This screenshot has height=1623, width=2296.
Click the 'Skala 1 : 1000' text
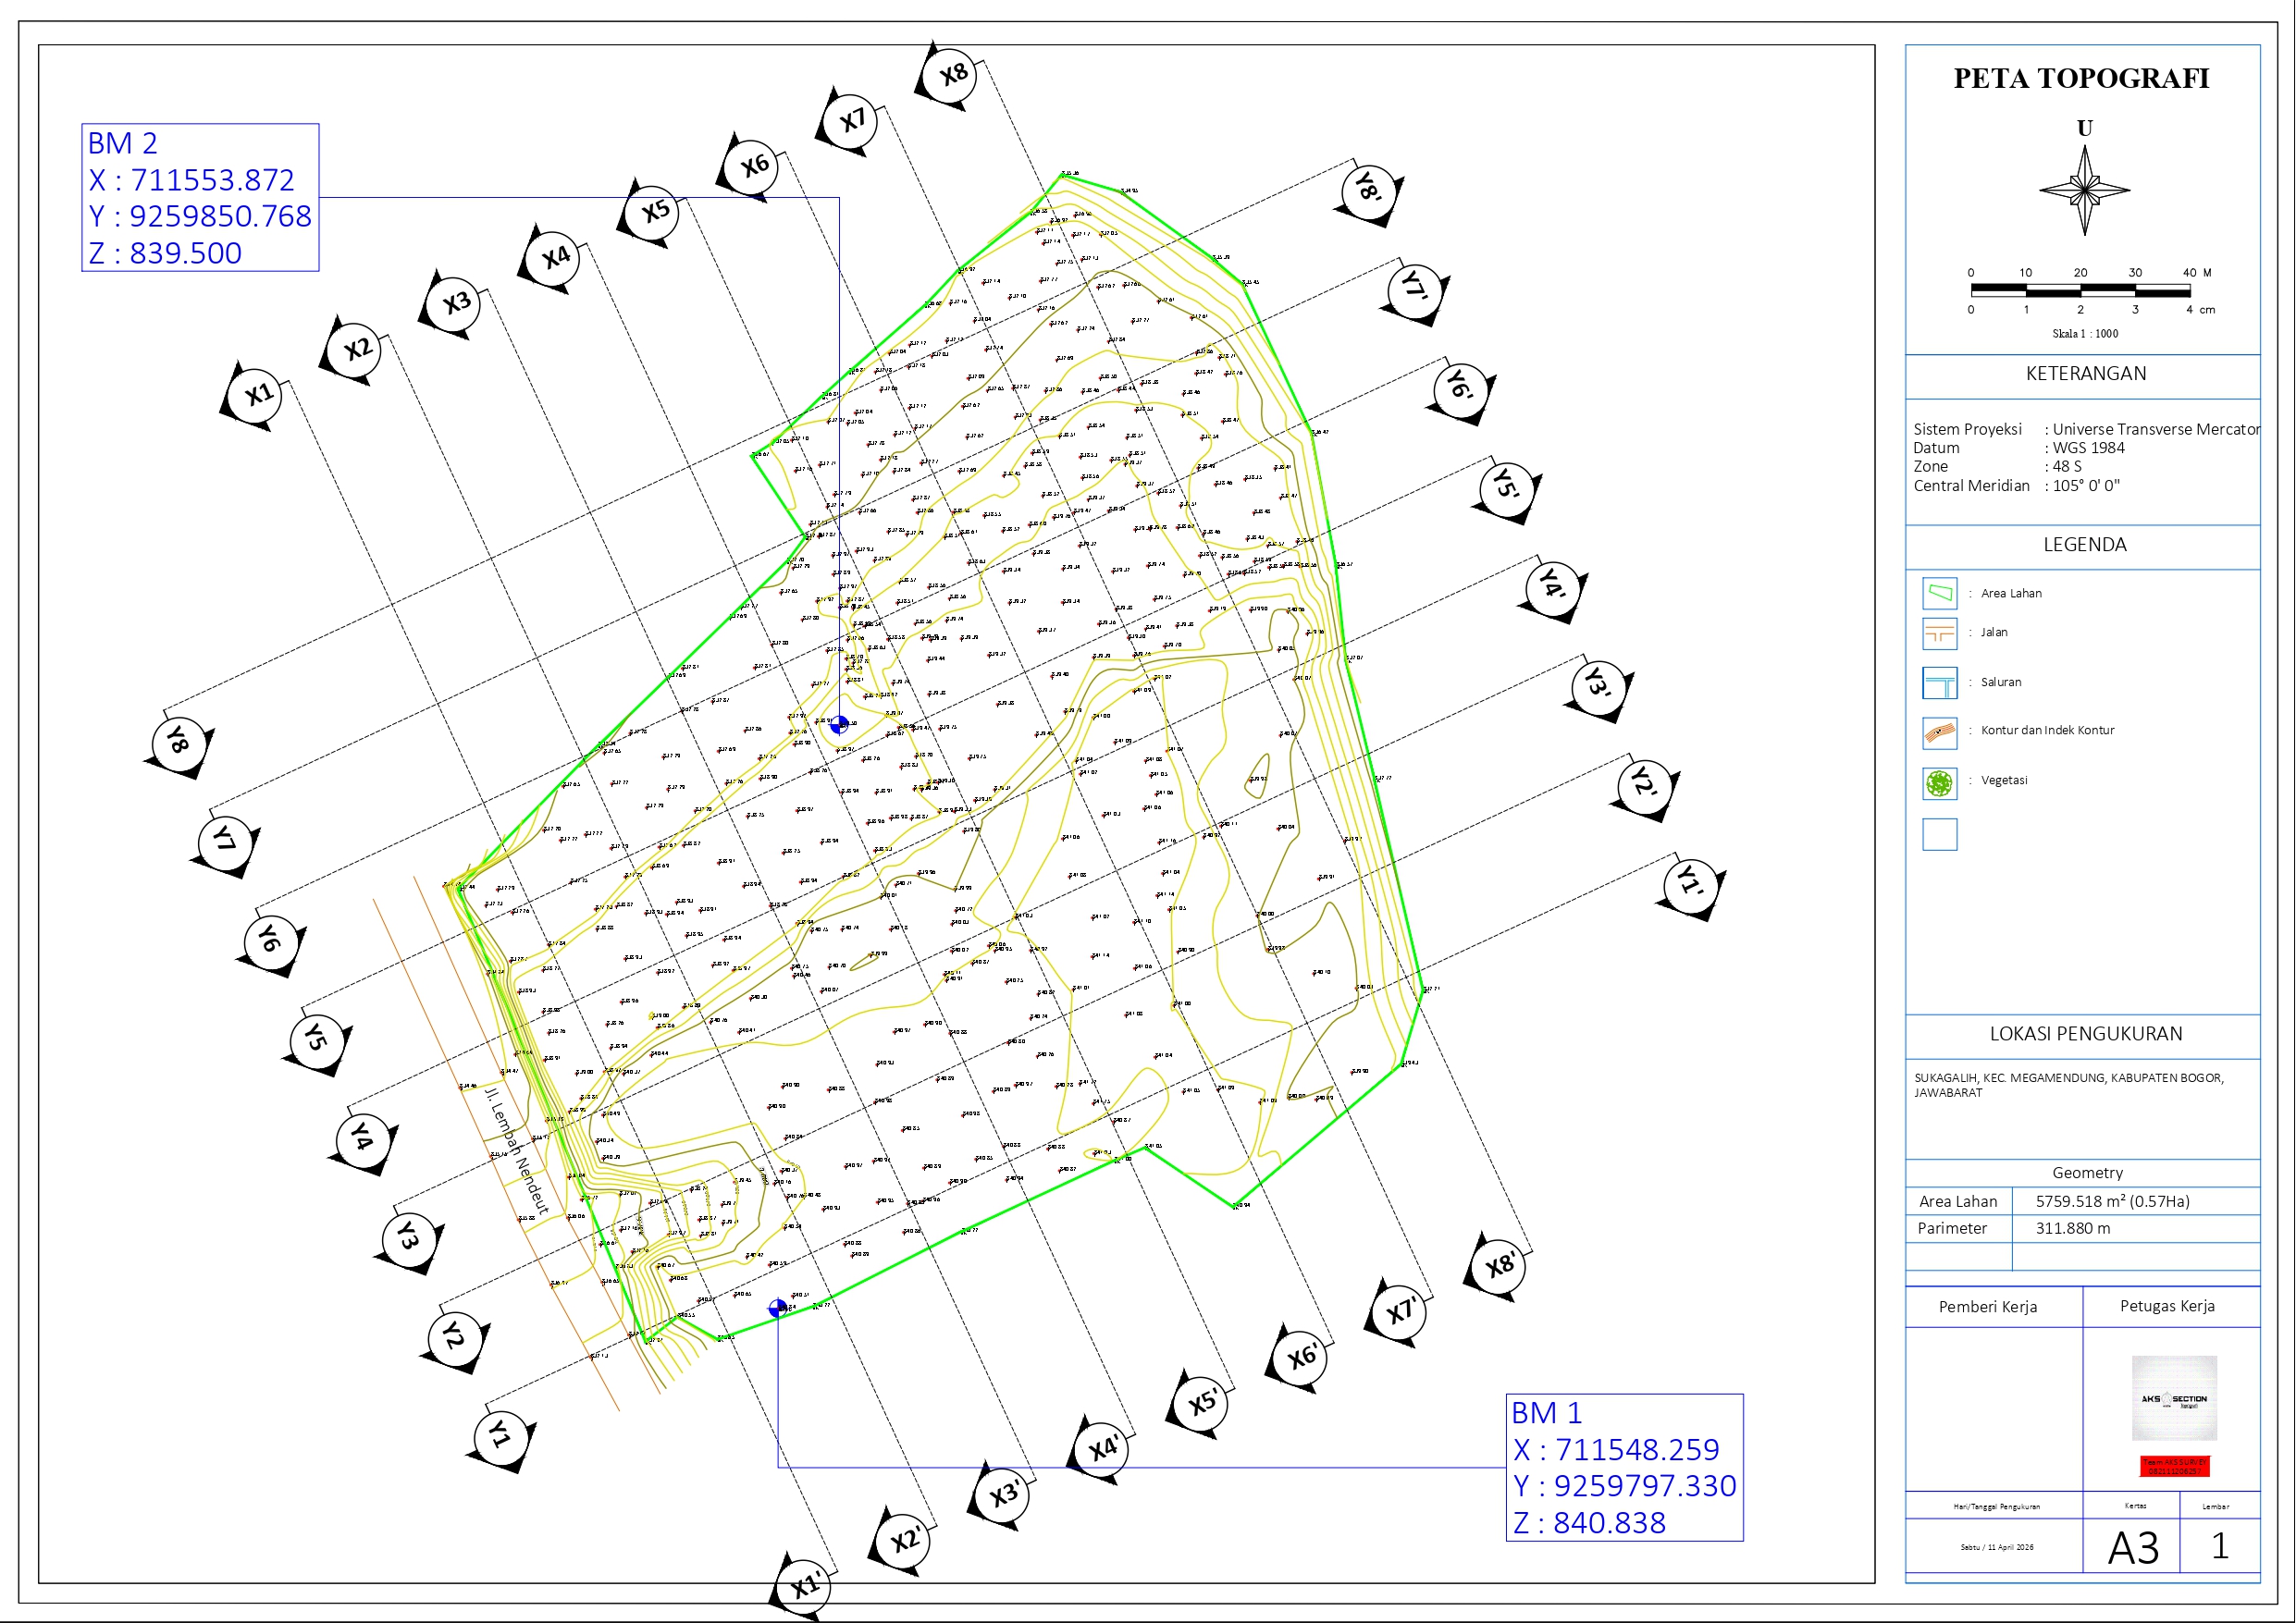pos(2085,334)
